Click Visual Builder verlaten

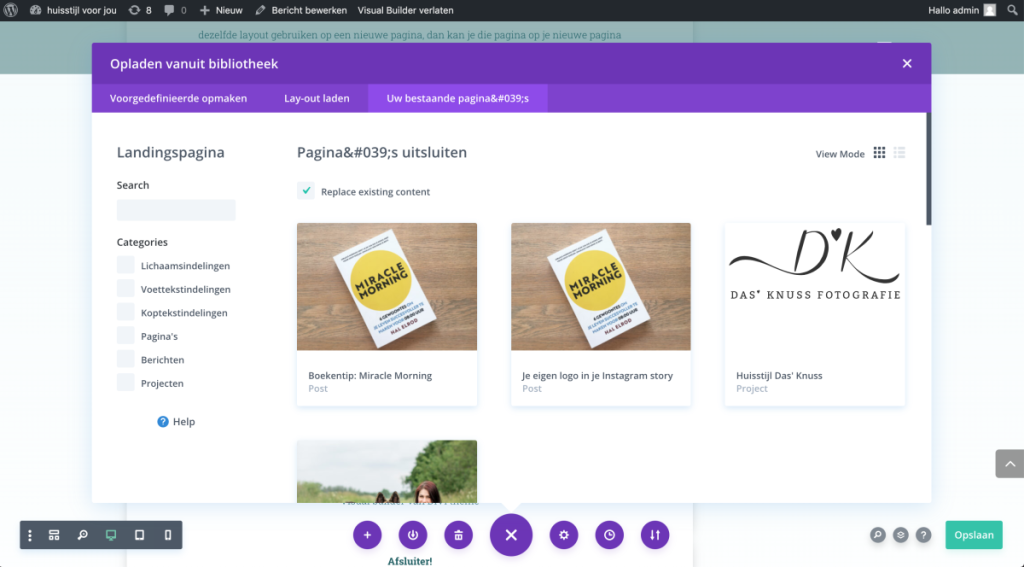click(x=406, y=10)
